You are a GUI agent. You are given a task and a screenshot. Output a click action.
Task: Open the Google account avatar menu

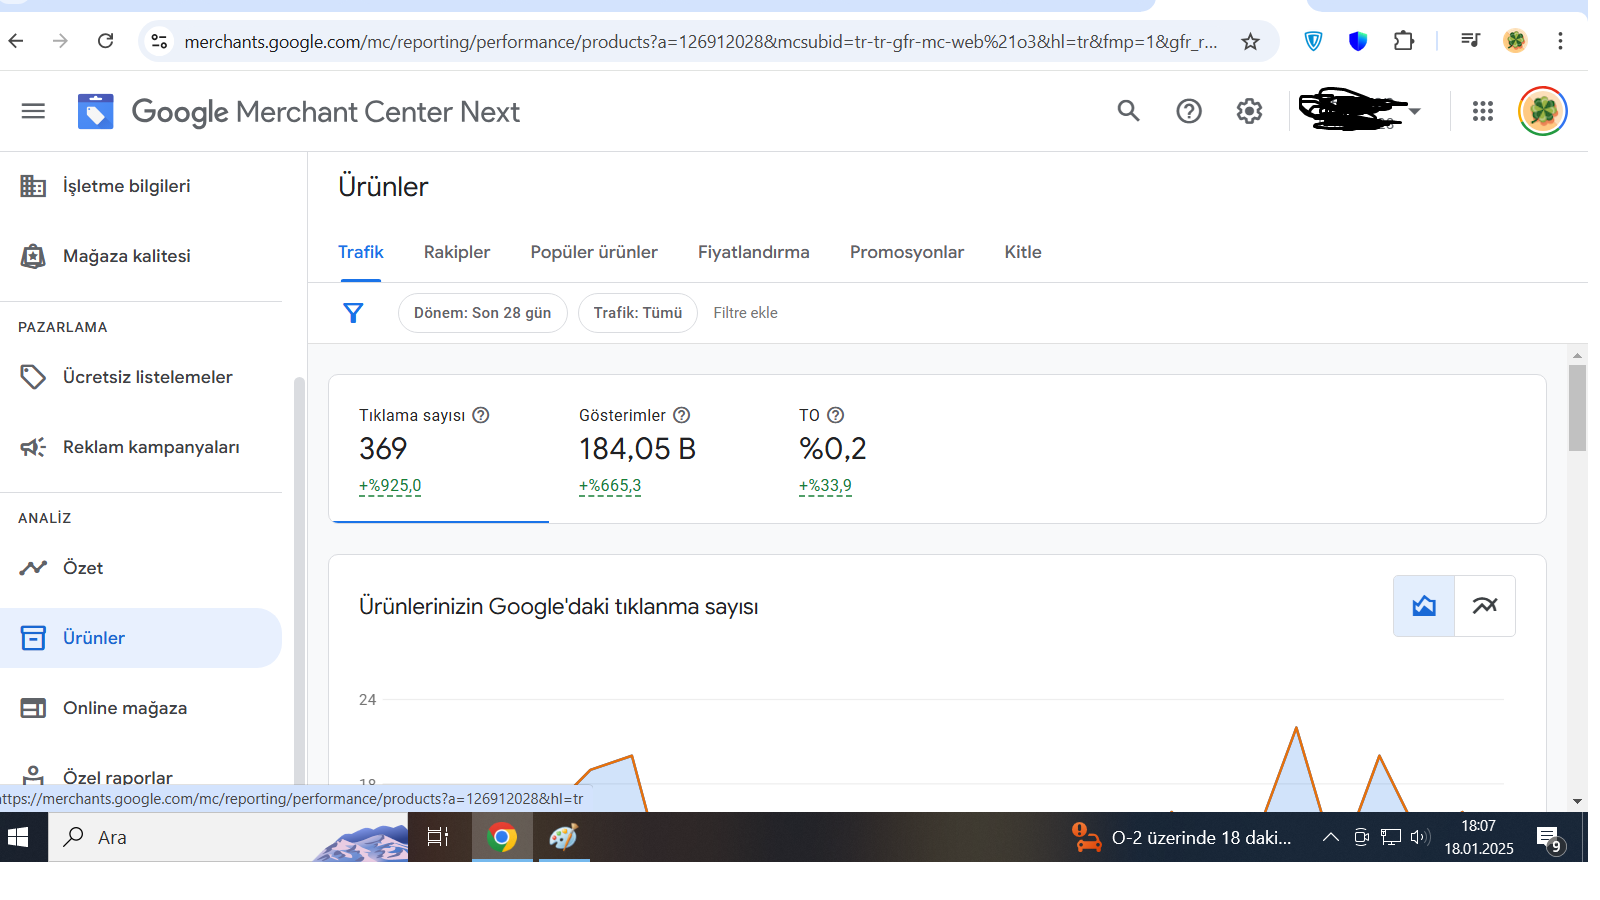1543,111
